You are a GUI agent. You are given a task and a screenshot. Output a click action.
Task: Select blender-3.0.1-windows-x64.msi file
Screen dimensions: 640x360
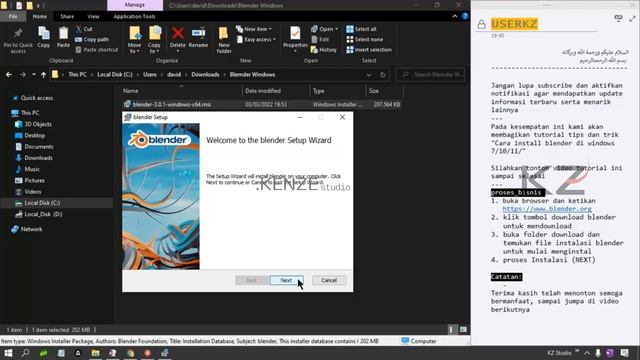pos(172,104)
